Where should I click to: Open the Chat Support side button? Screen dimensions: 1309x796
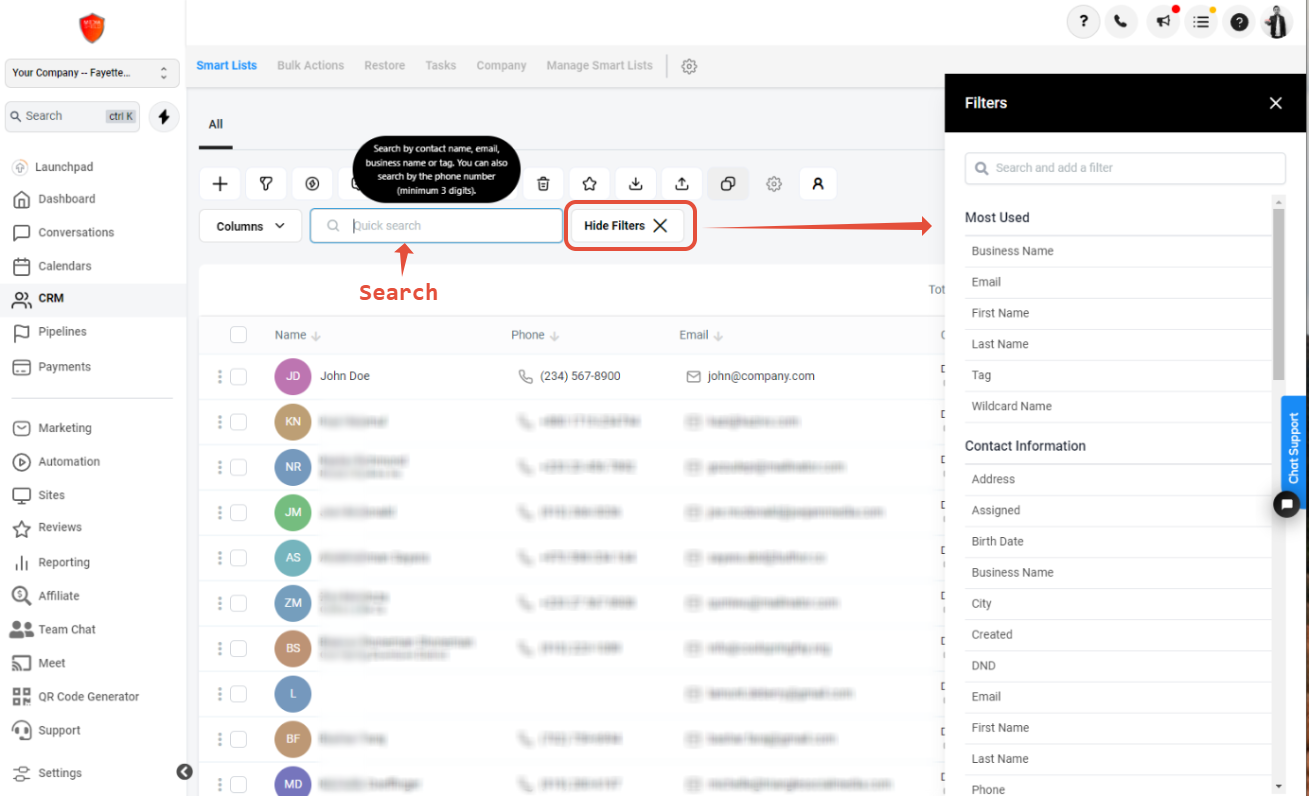pos(1294,449)
